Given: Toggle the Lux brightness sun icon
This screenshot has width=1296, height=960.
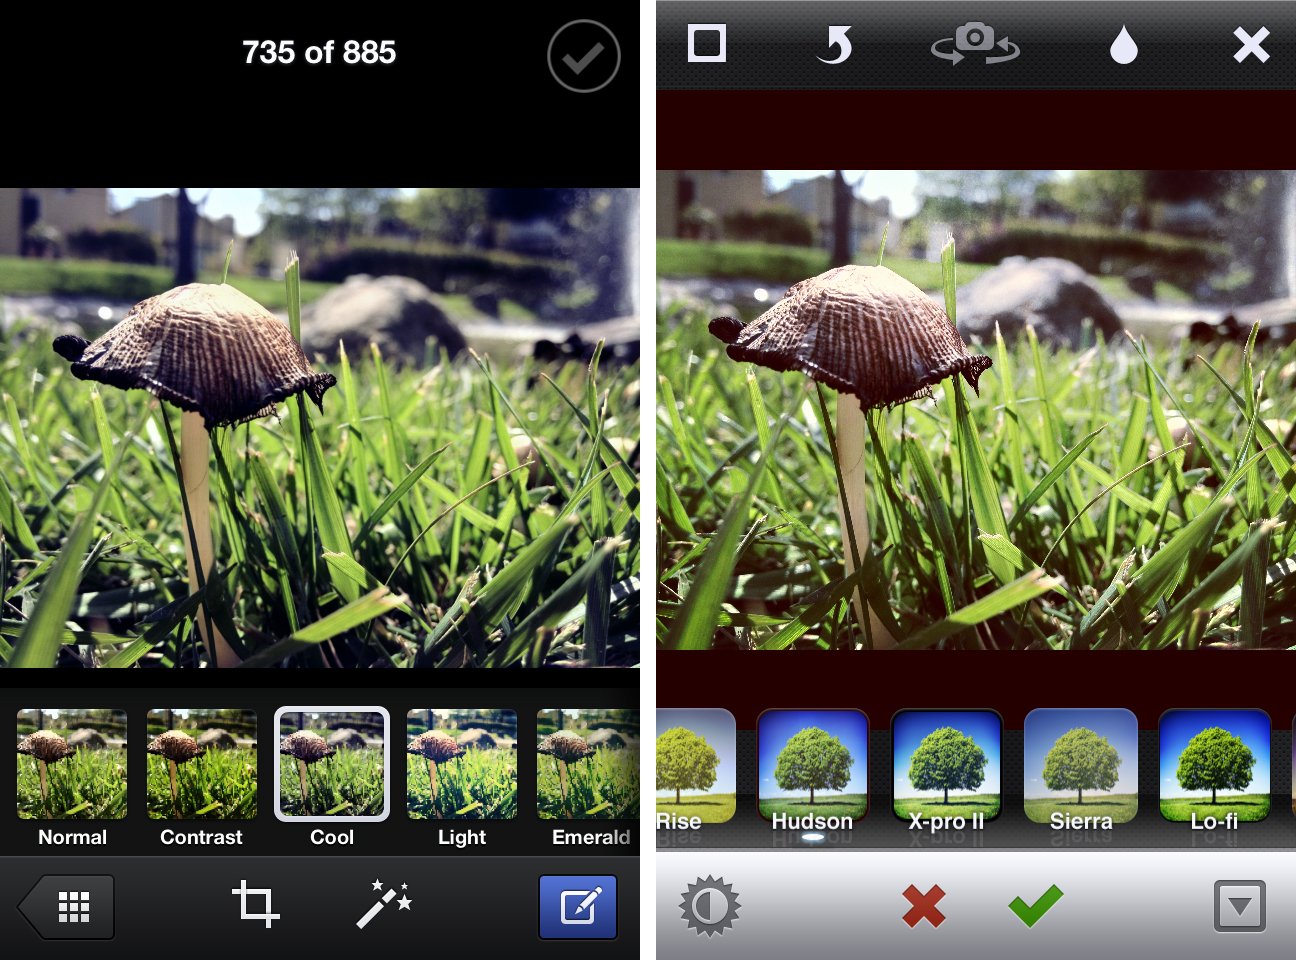Looking at the screenshot, I should (710, 906).
